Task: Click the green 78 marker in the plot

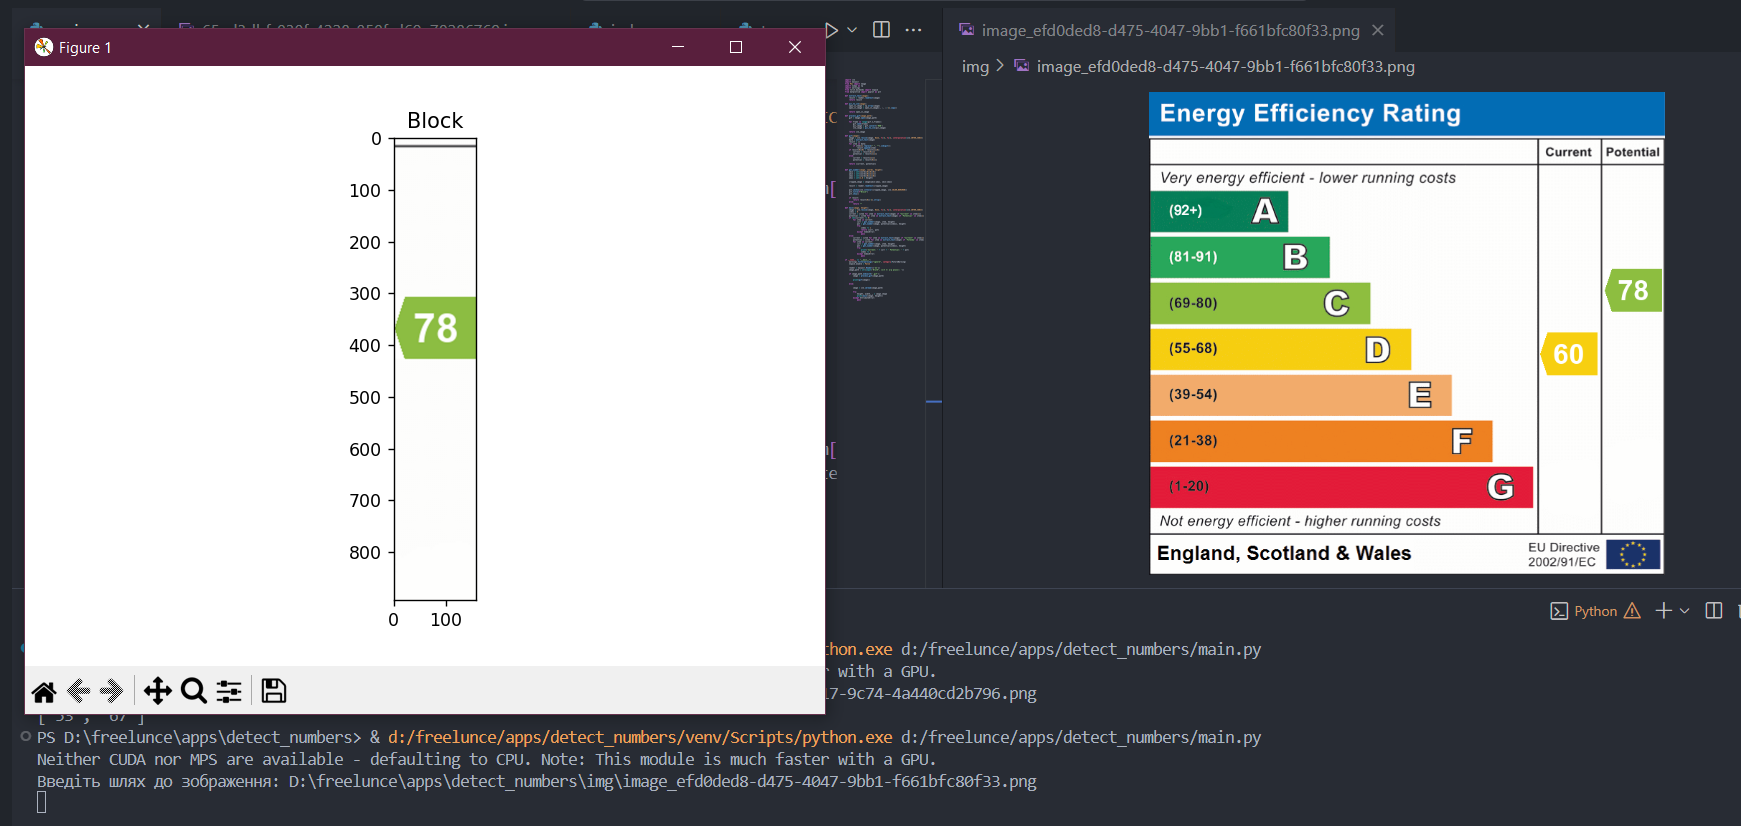Action: pos(436,327)
